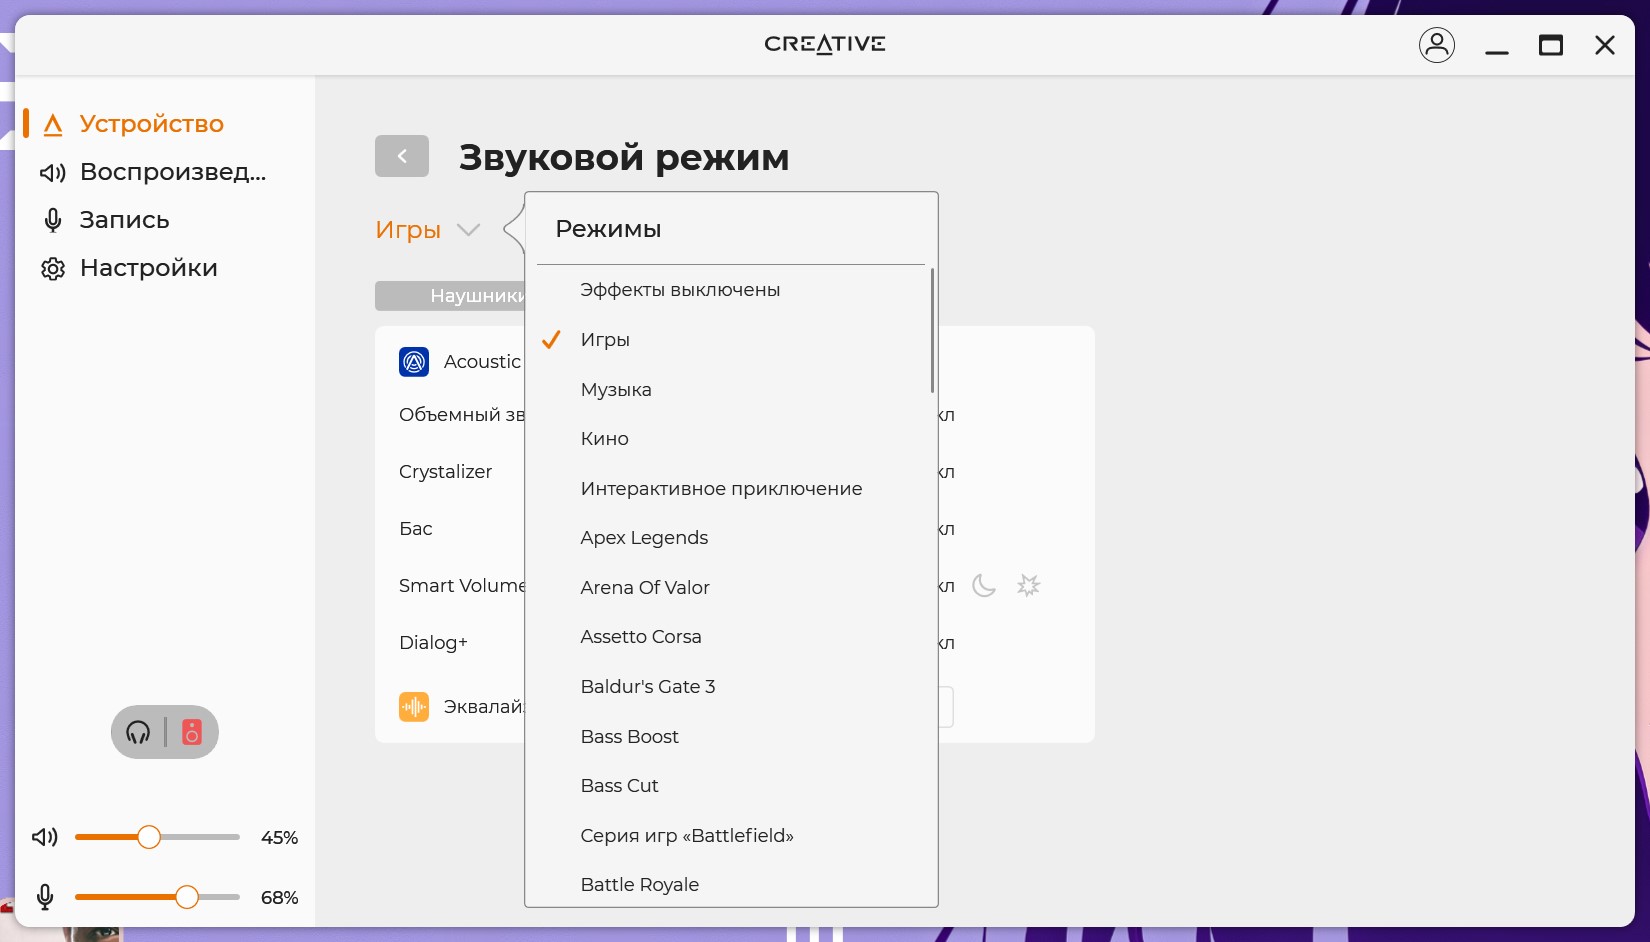The image size is (1650, 942).
Task: Click the orange Equalizer icon
Action: coord(414,707)
